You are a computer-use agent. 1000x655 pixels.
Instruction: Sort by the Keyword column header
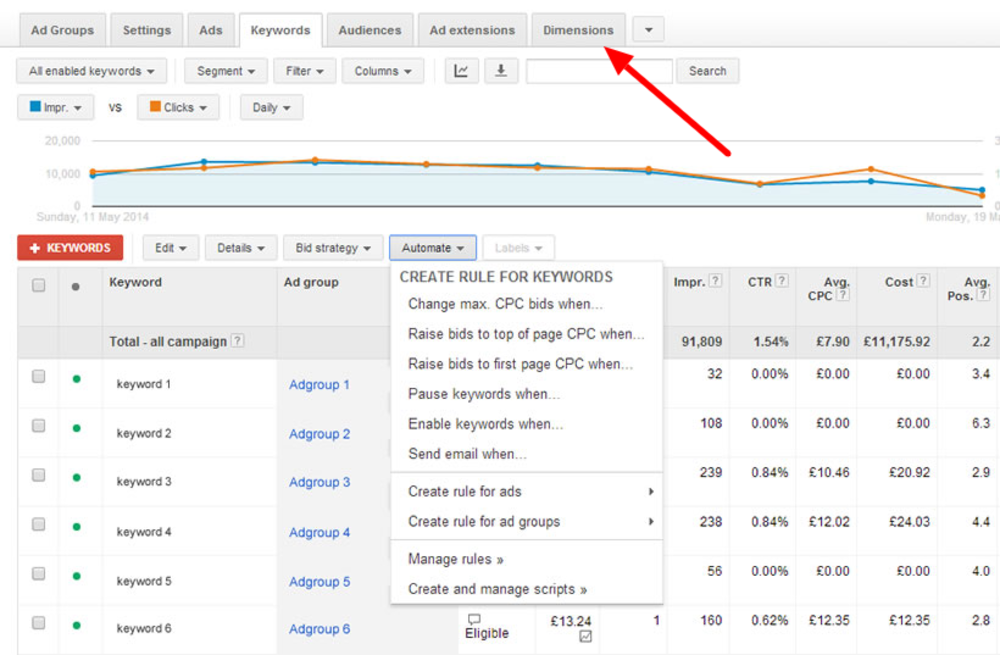click(x=135, y=282)
